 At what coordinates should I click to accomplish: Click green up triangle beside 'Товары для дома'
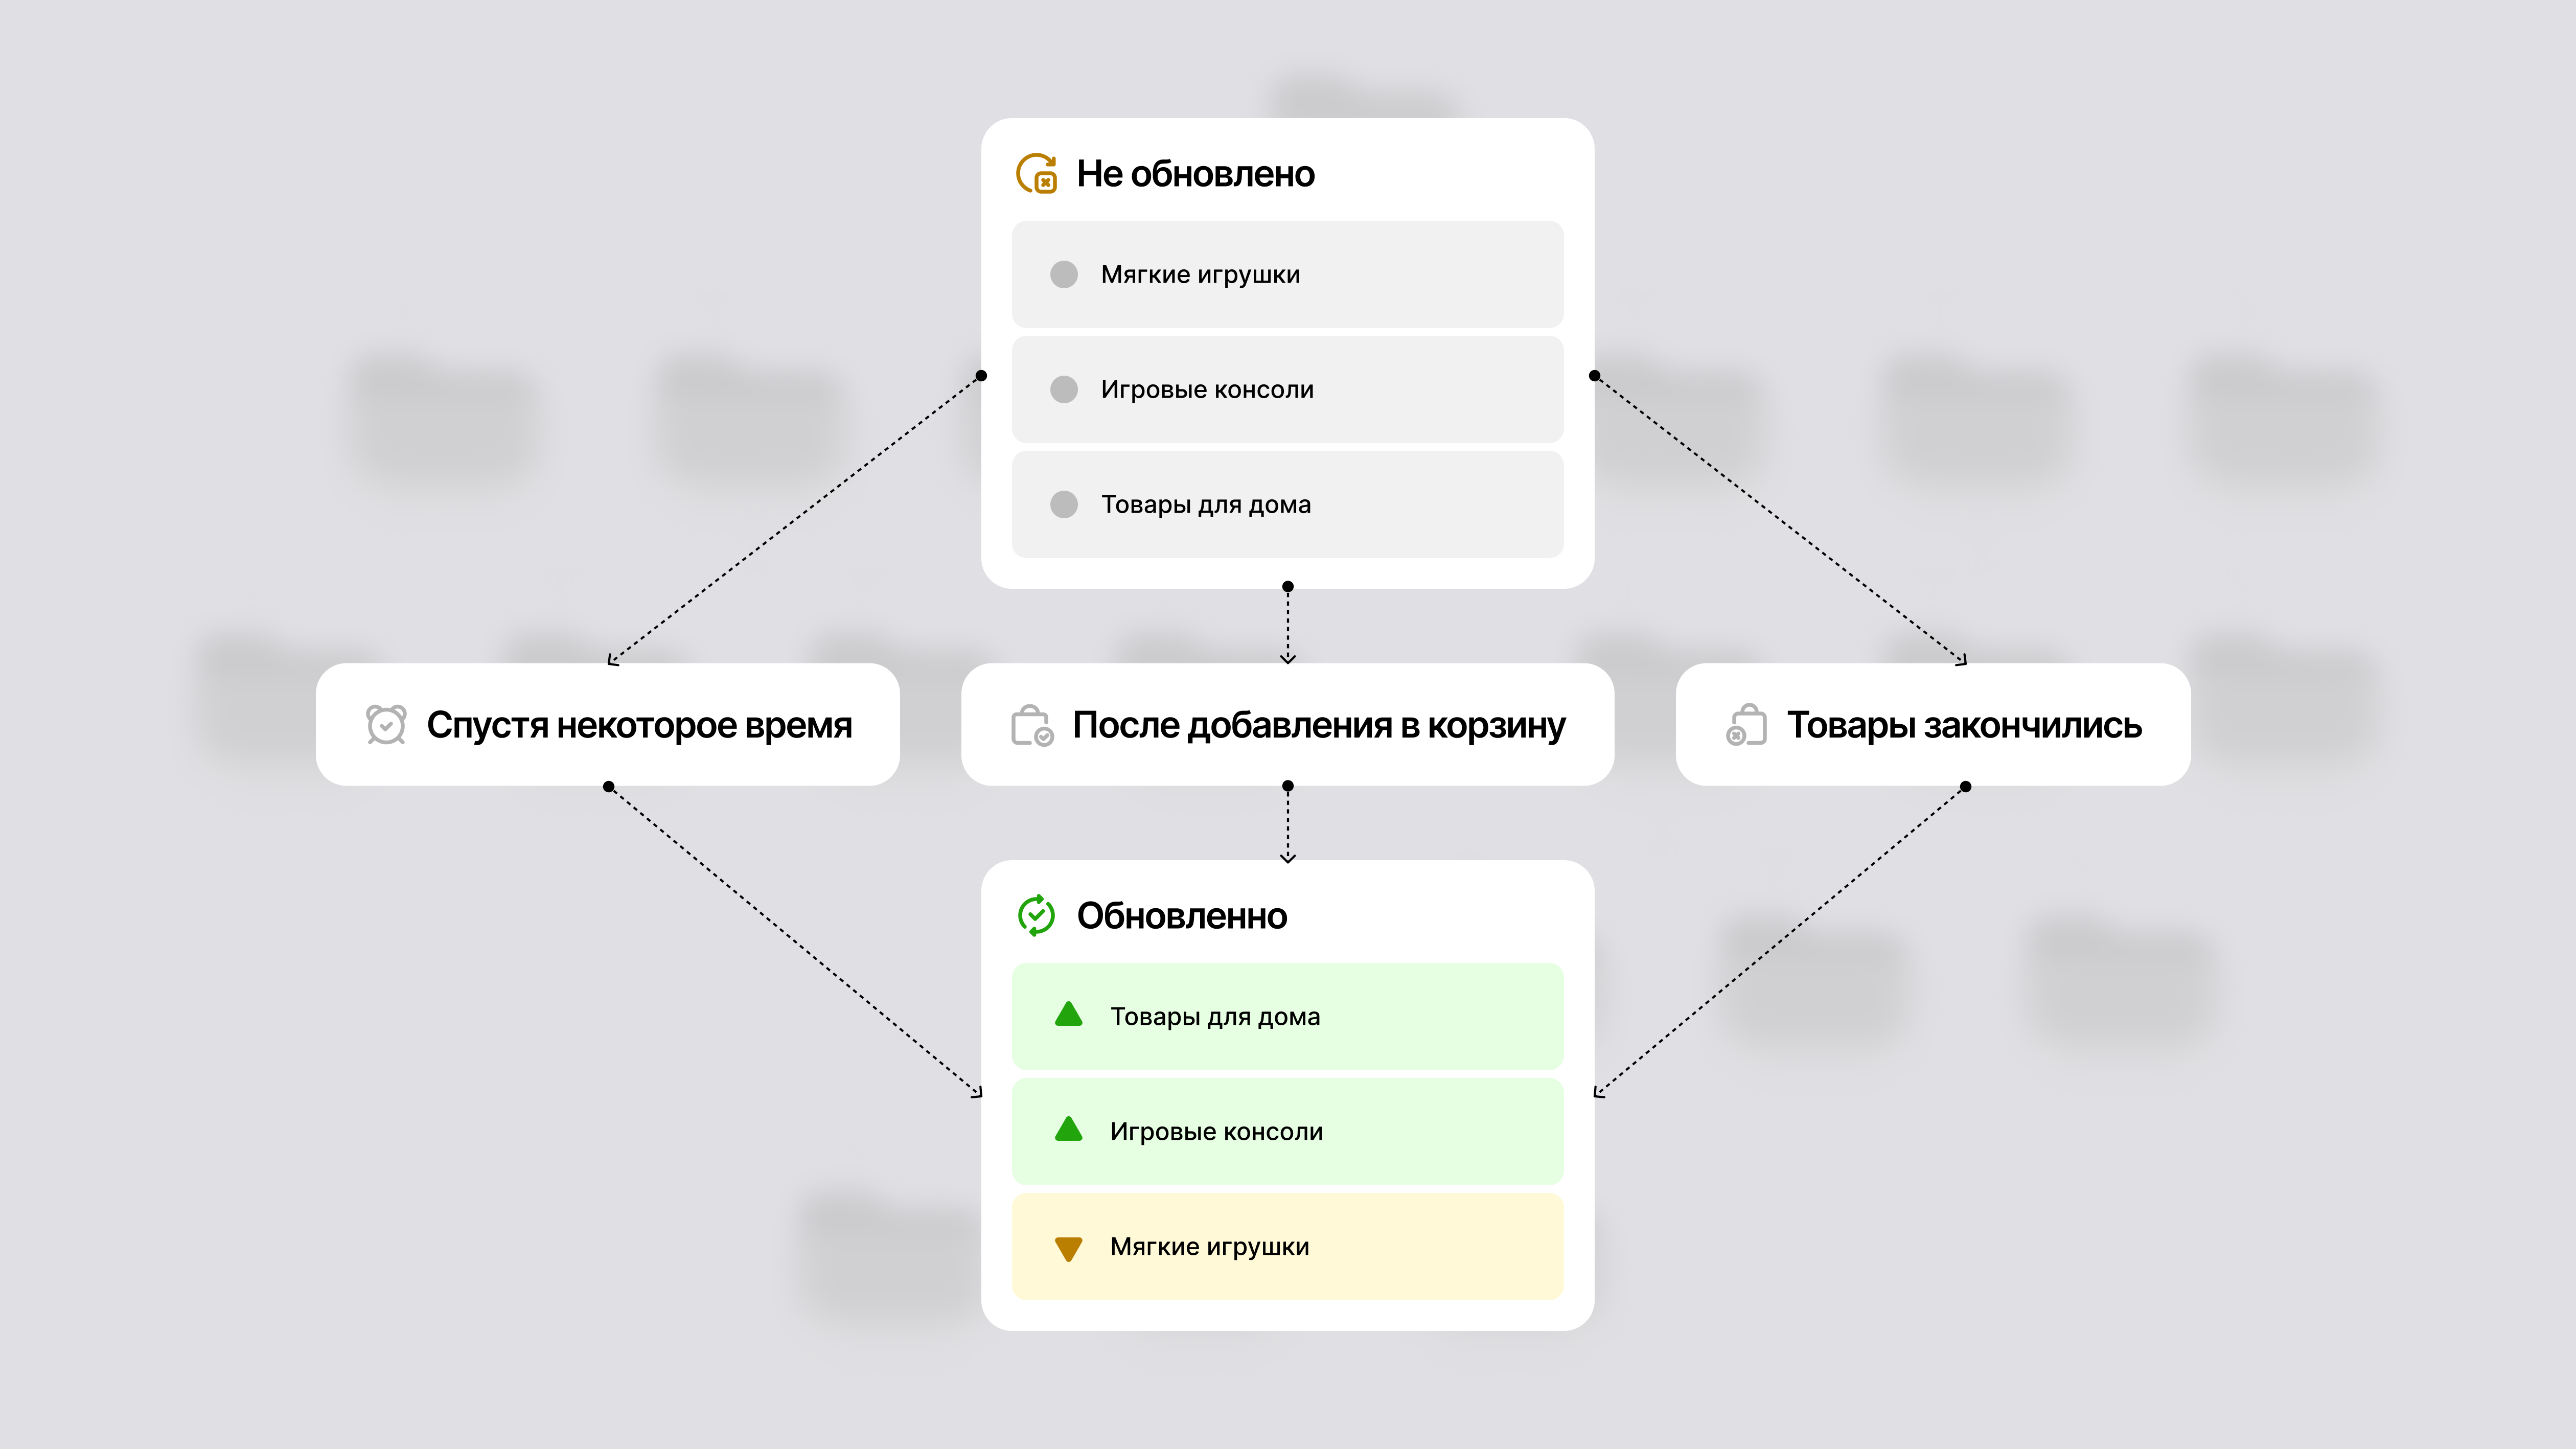(1069, 1015)
